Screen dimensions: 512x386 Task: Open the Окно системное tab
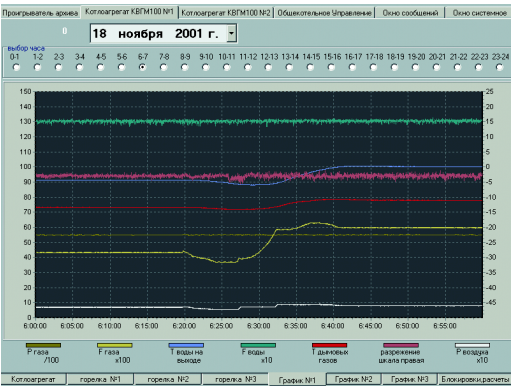click(x=479, y=13)
